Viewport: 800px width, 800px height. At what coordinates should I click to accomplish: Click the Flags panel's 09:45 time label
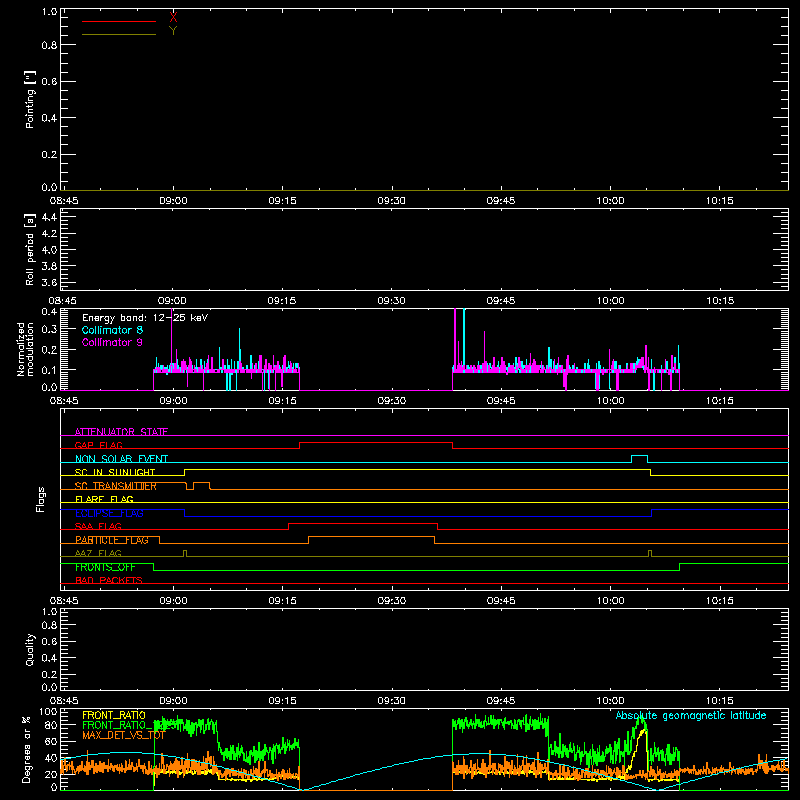(501, 601)
